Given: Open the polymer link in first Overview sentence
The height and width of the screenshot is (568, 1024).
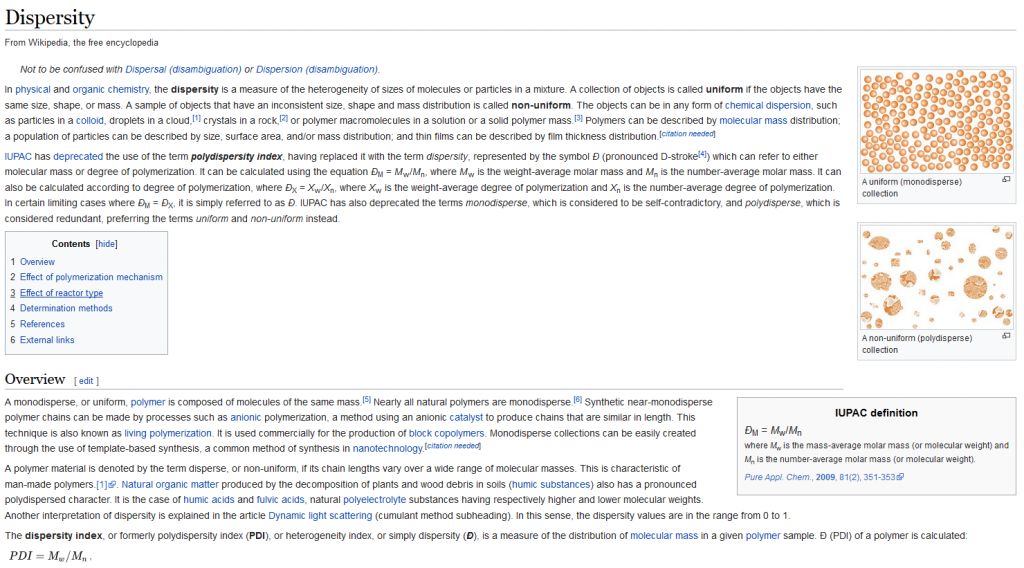Looking at the screenshot, I should (x=148, y=402).
